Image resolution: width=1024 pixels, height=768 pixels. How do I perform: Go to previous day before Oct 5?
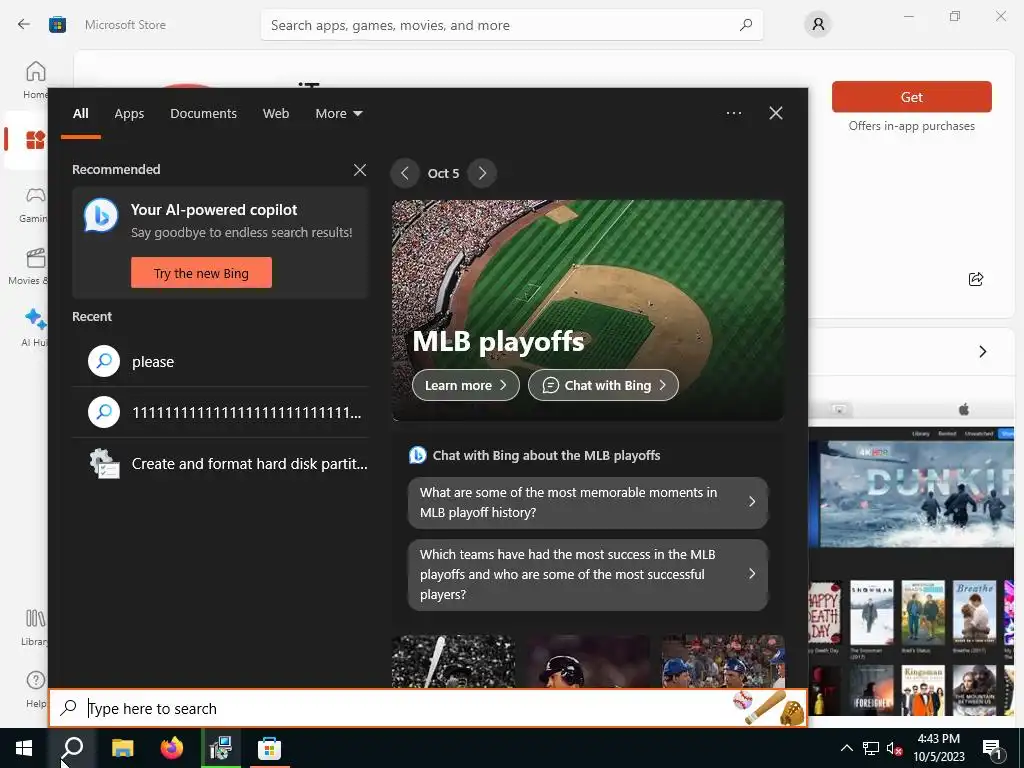pos(405,173)
